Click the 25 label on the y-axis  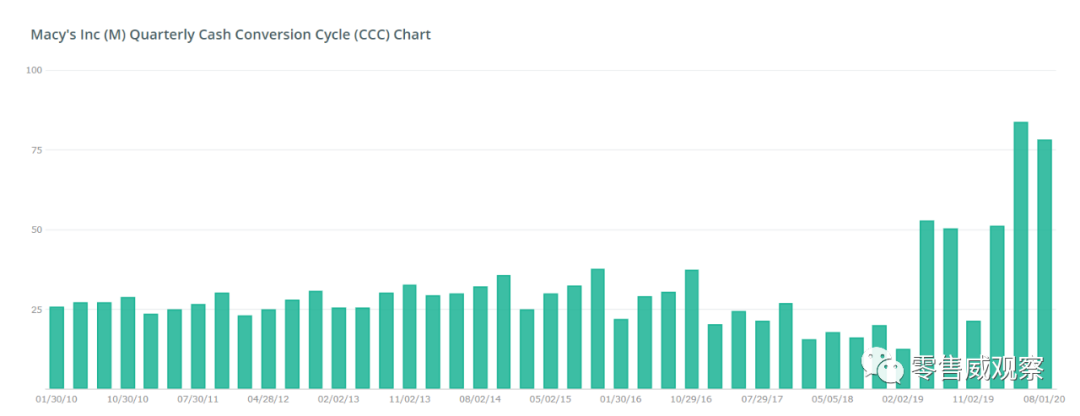(x=36, y=310)
